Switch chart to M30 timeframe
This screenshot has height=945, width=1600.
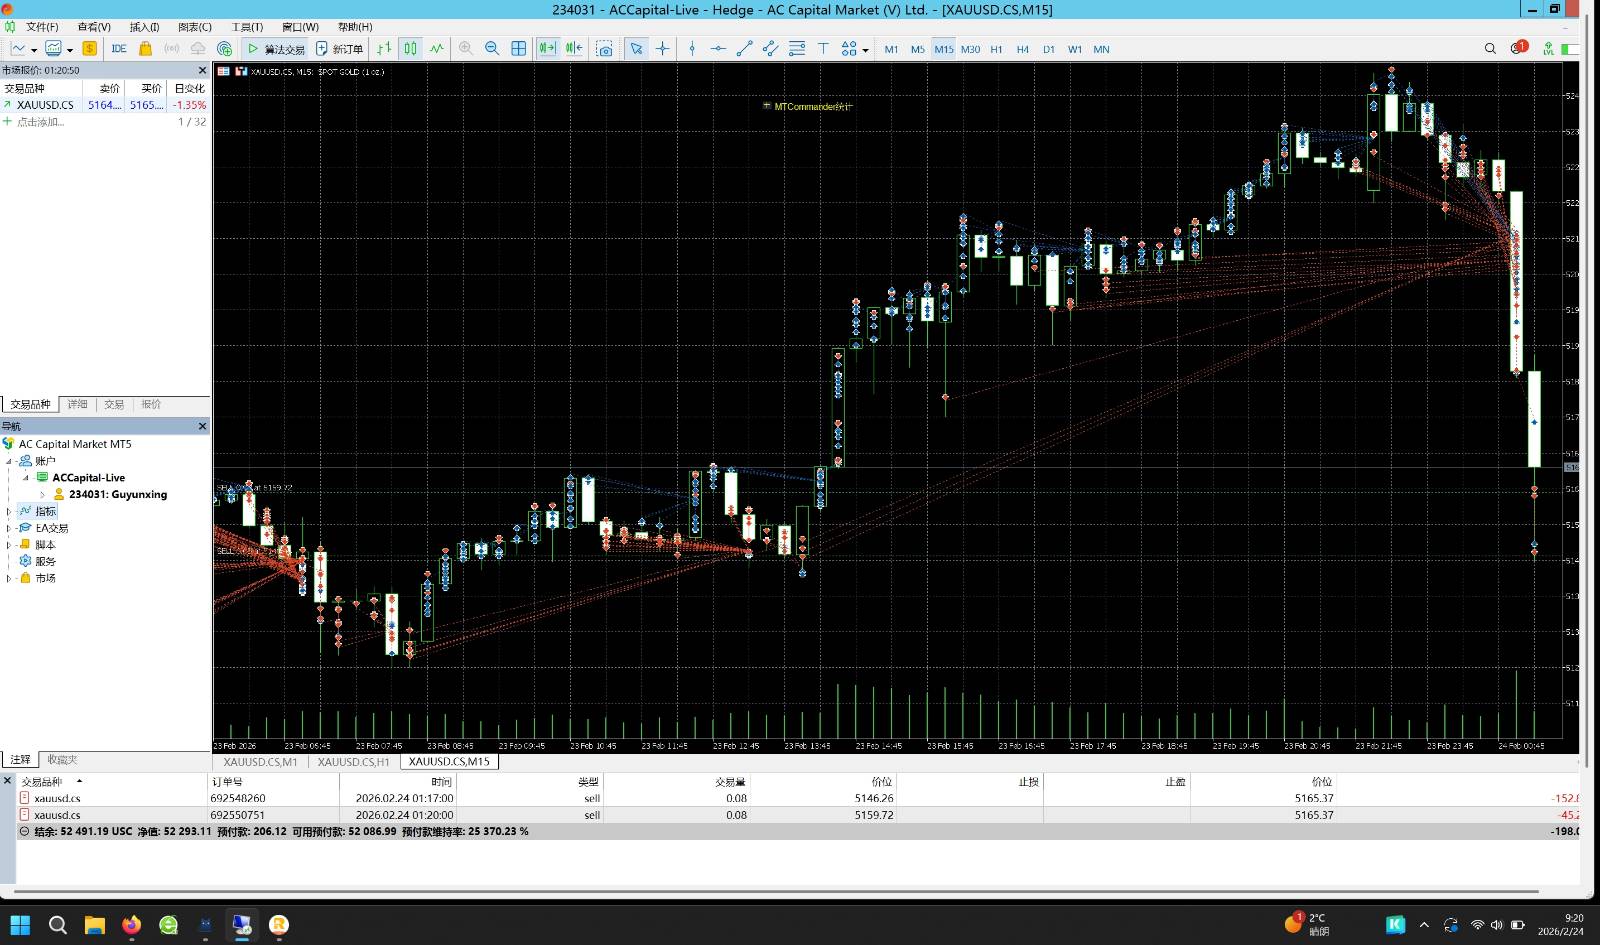point(970,49)
